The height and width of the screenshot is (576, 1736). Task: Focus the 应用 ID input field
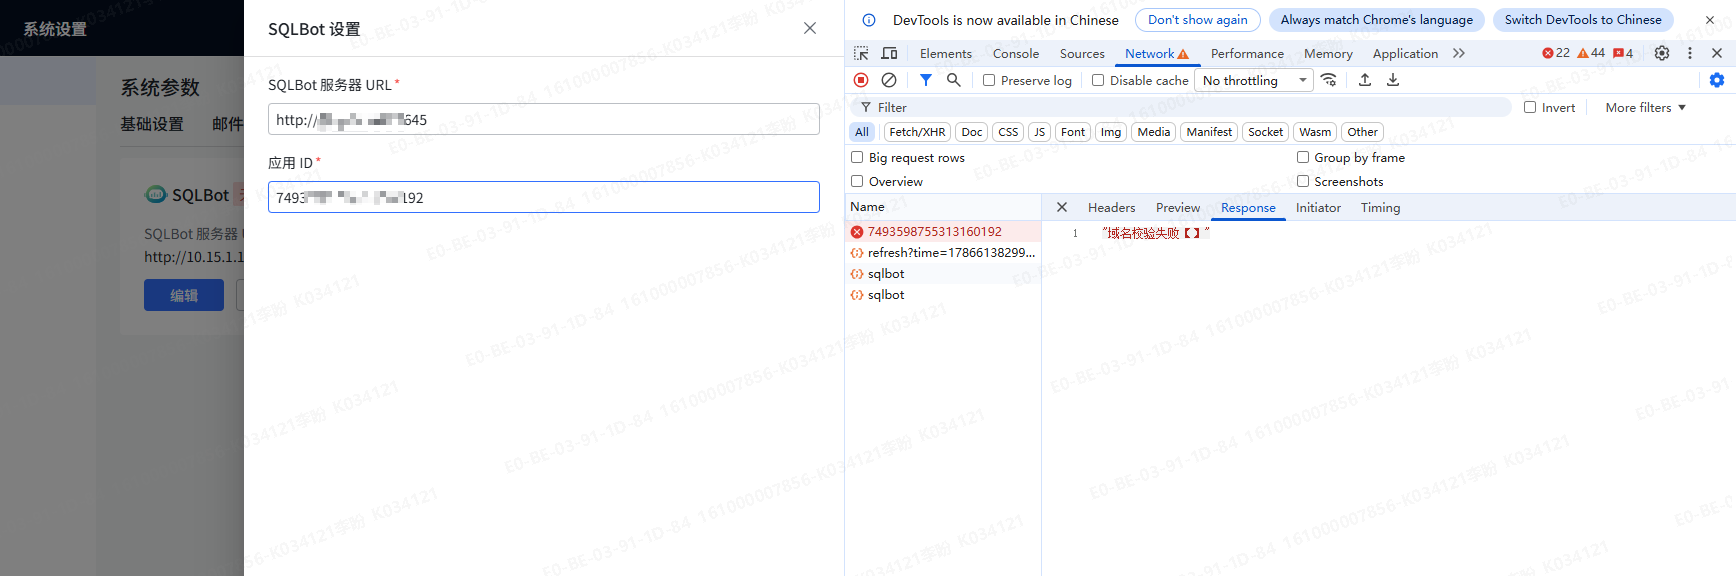click(544, 197)
